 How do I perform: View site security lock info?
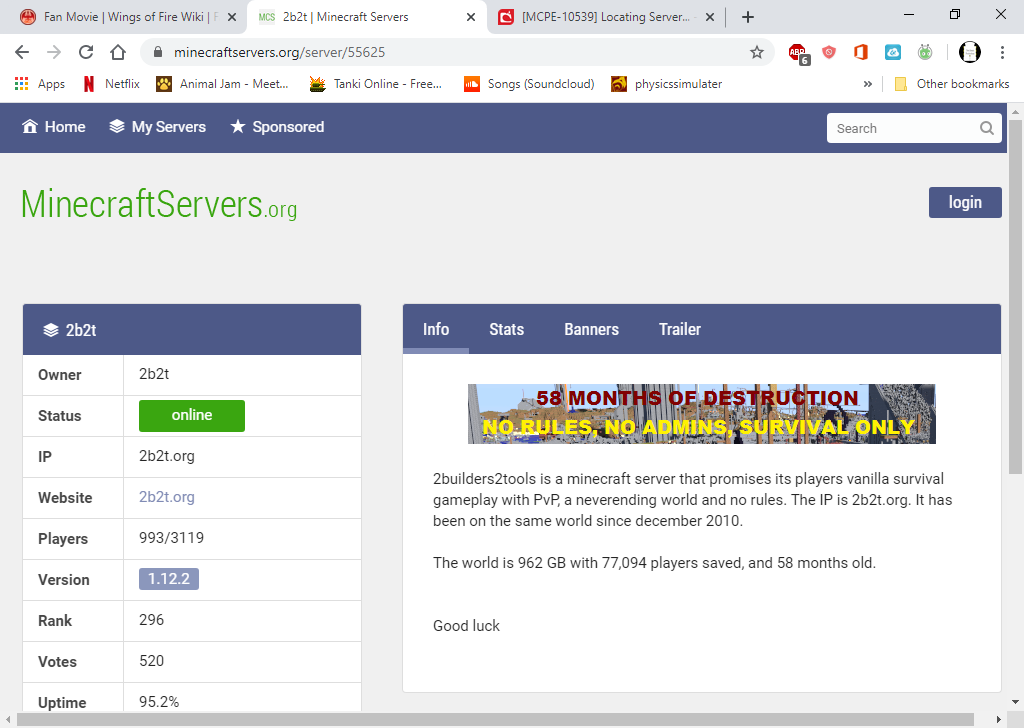[x=157, y=52]
